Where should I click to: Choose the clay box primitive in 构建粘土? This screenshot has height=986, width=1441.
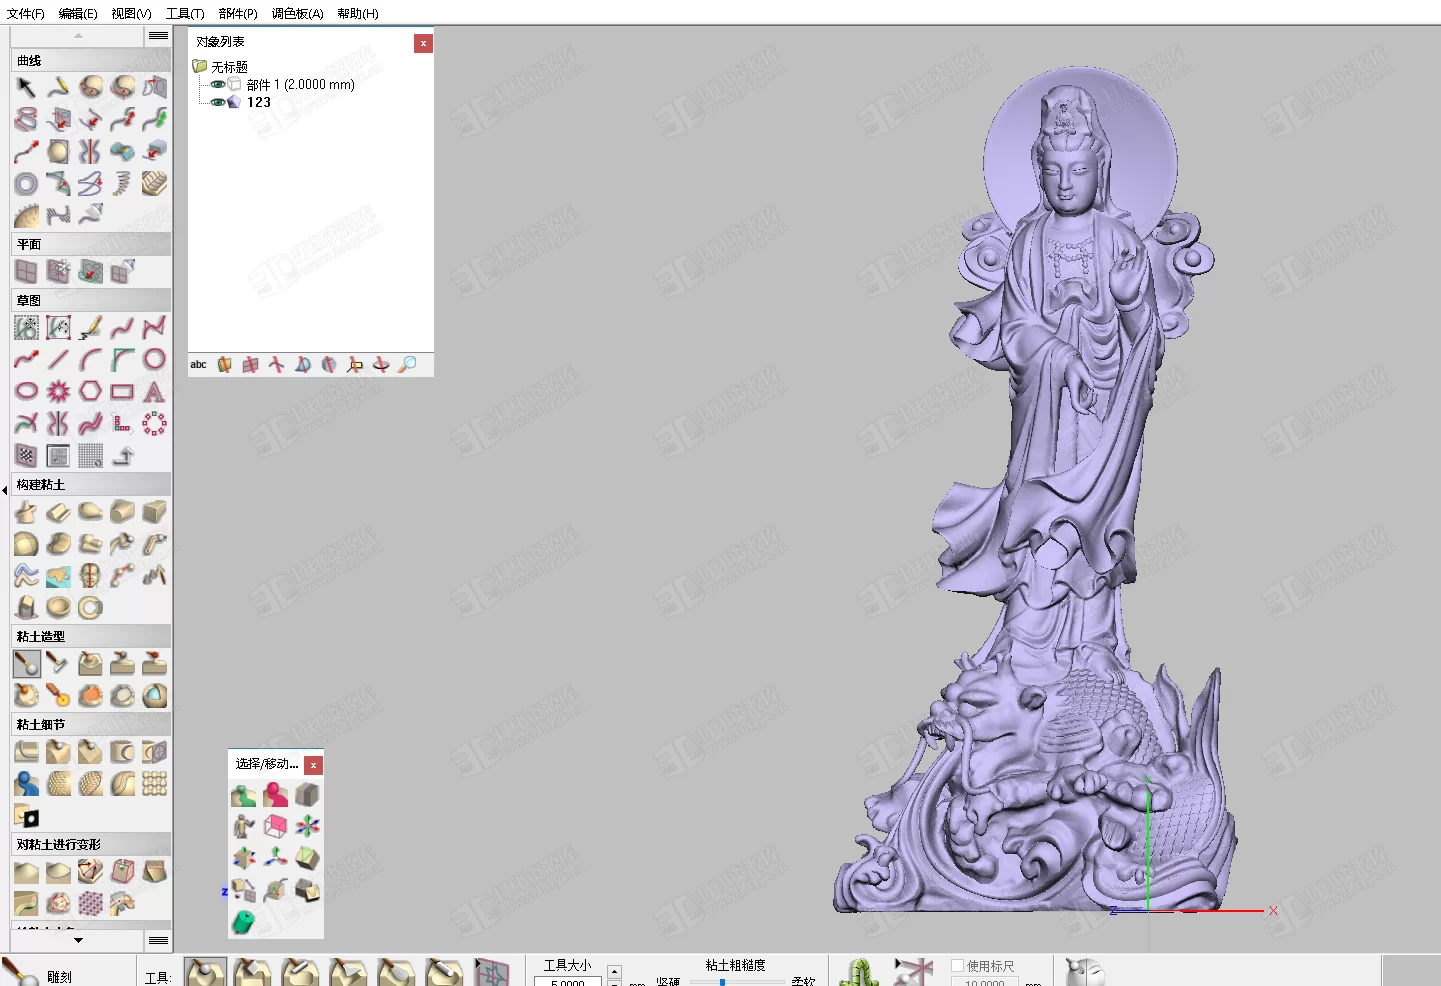(154, 512)
